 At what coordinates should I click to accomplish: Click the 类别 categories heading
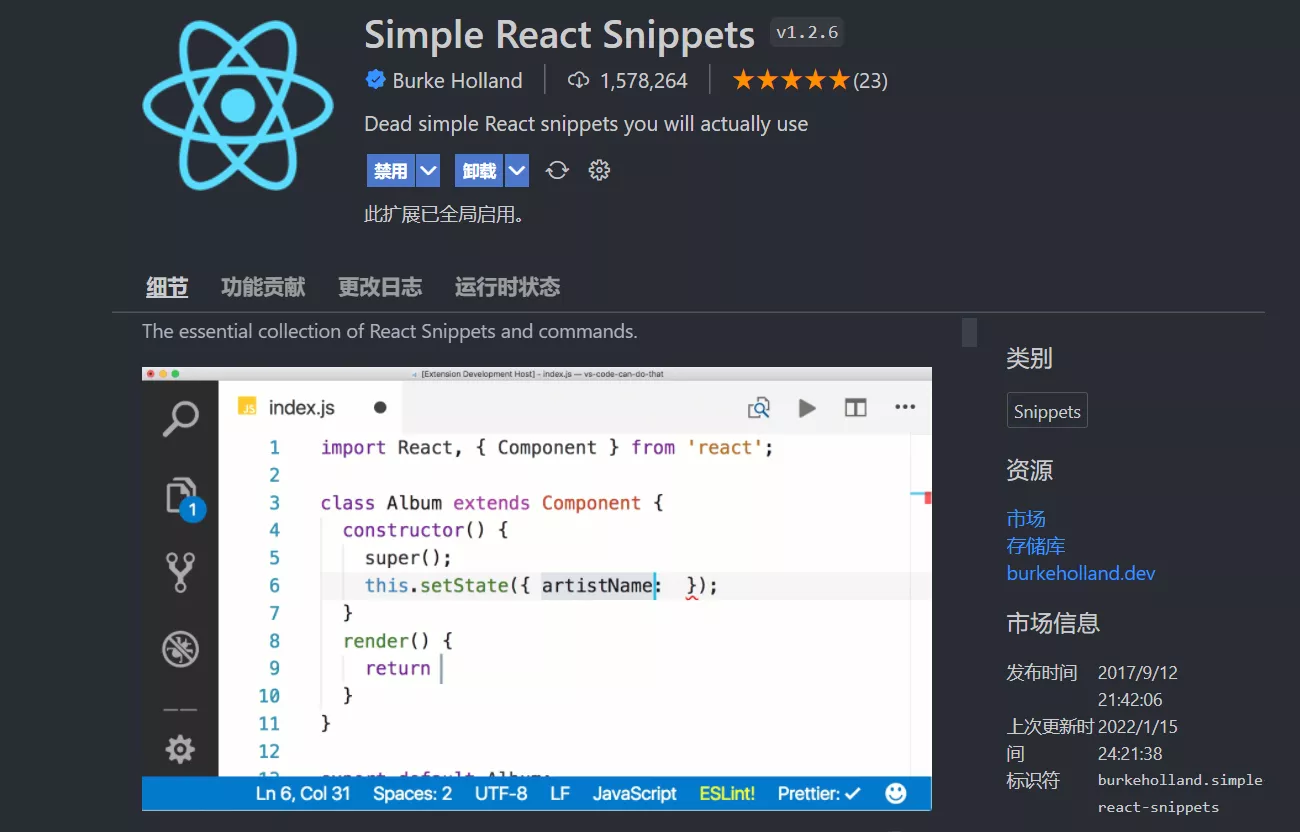tap(1029, 358)
